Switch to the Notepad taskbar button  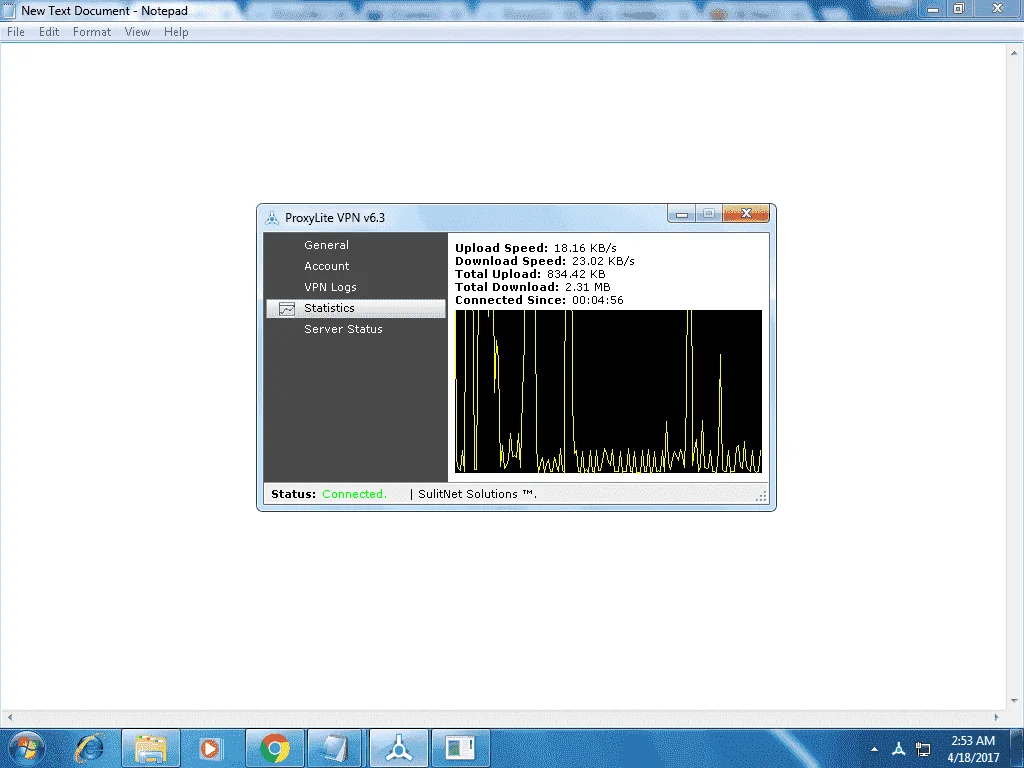pos(335,748)
